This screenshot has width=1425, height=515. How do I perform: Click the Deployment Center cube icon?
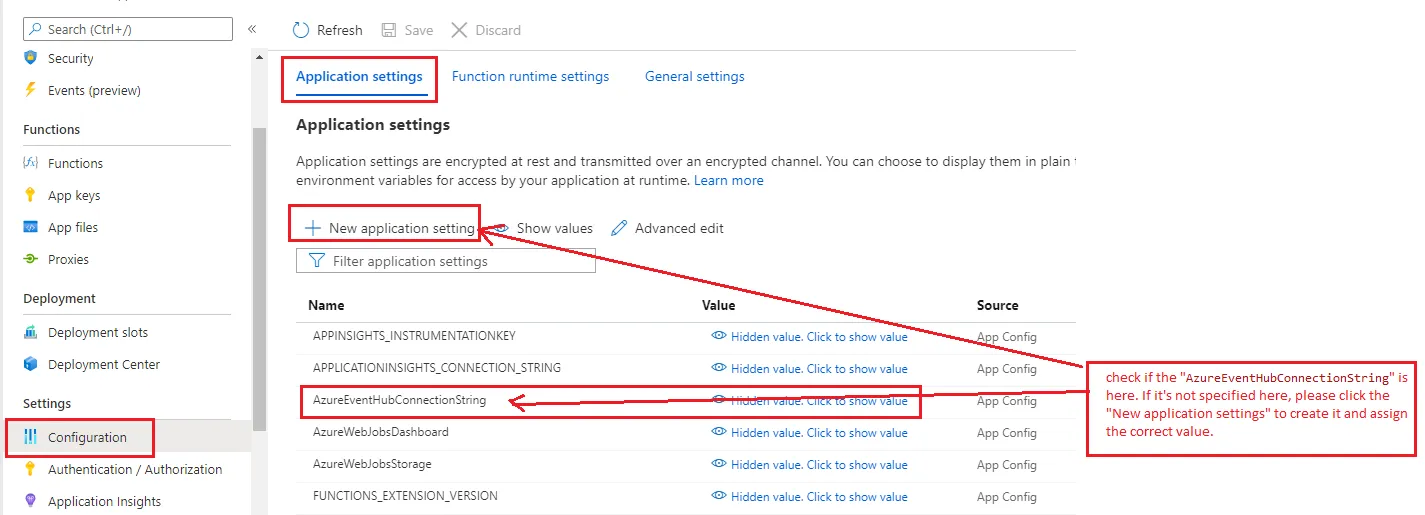(x=30, y=365)
